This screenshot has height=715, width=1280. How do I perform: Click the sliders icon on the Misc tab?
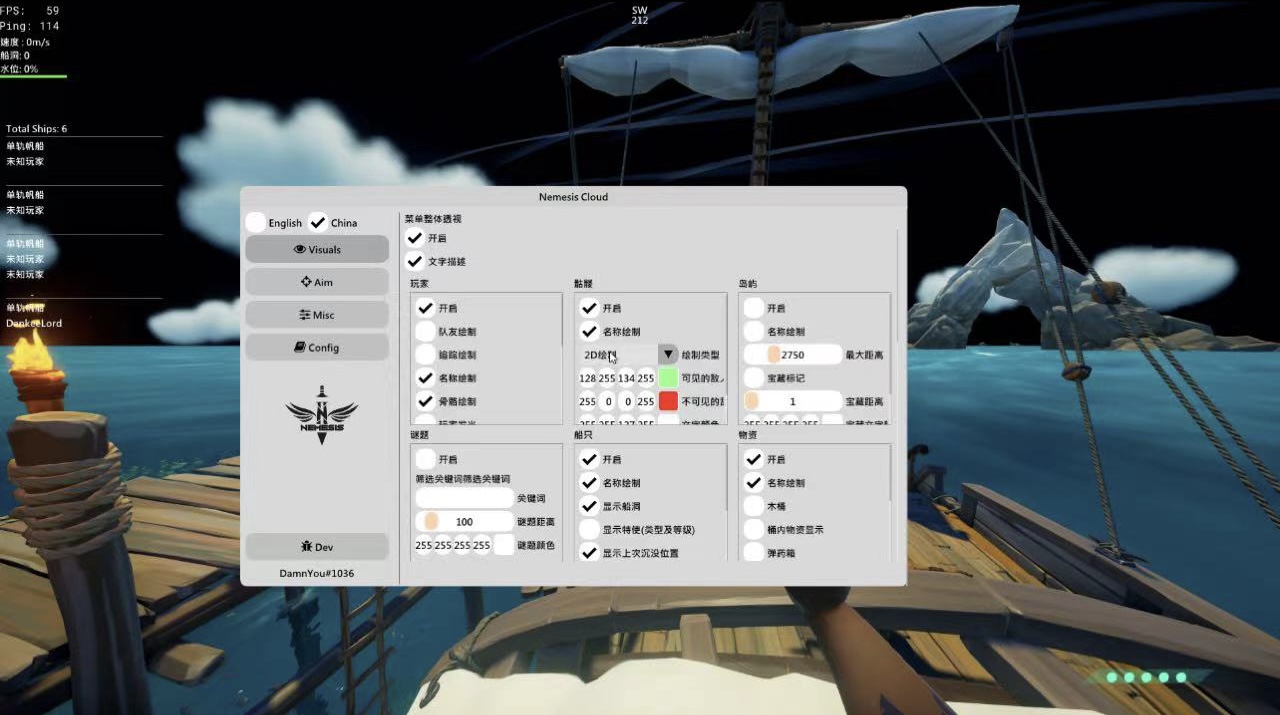pos(304,315)
